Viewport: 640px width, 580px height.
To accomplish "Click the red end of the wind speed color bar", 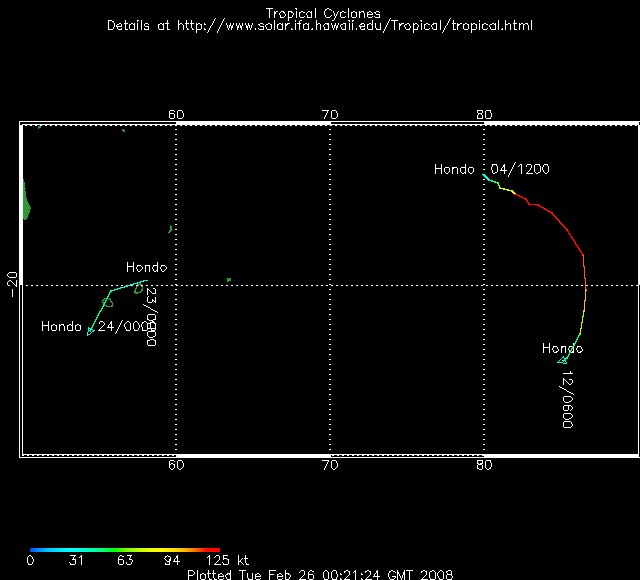I will 214,549.
